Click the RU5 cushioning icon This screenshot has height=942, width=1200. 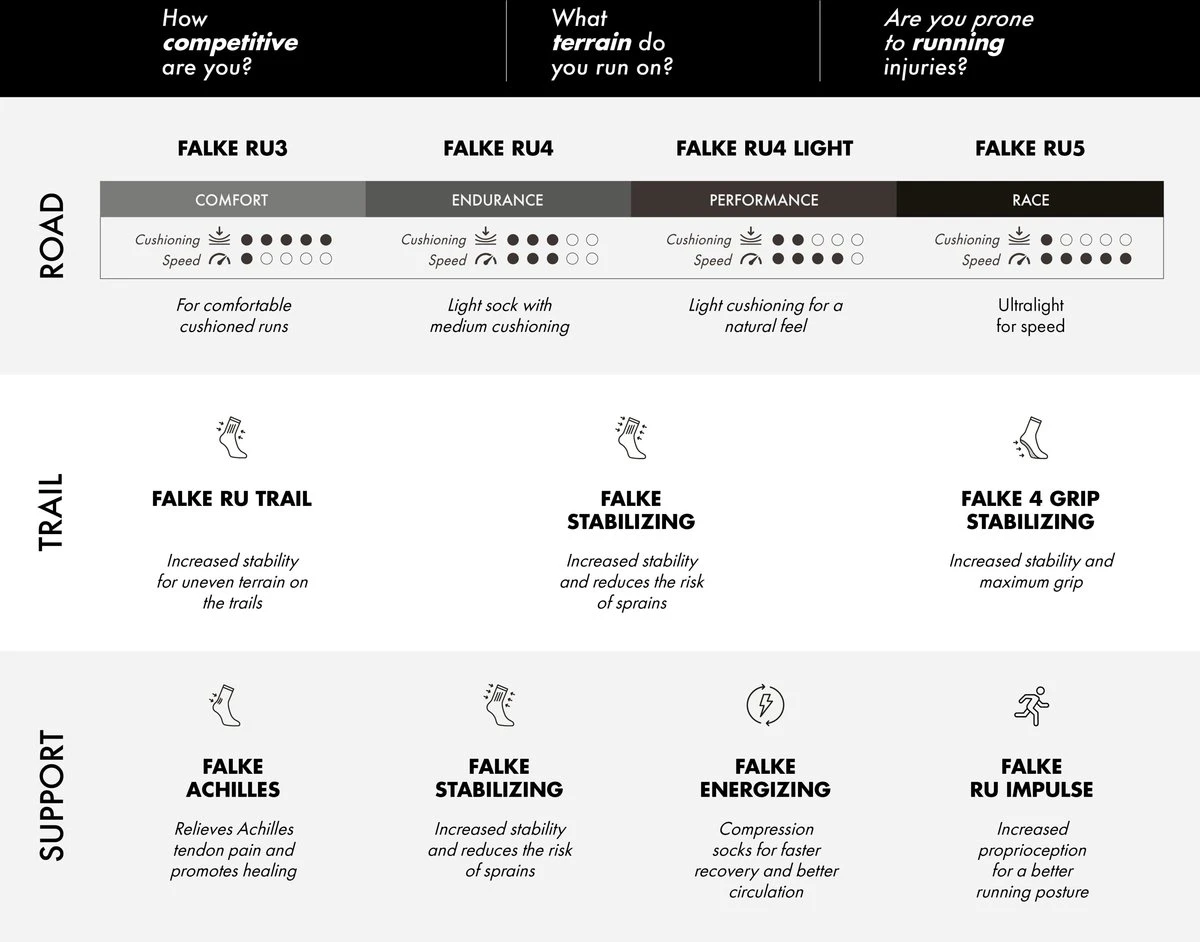pyautogui.click(x=1019, y=239)
